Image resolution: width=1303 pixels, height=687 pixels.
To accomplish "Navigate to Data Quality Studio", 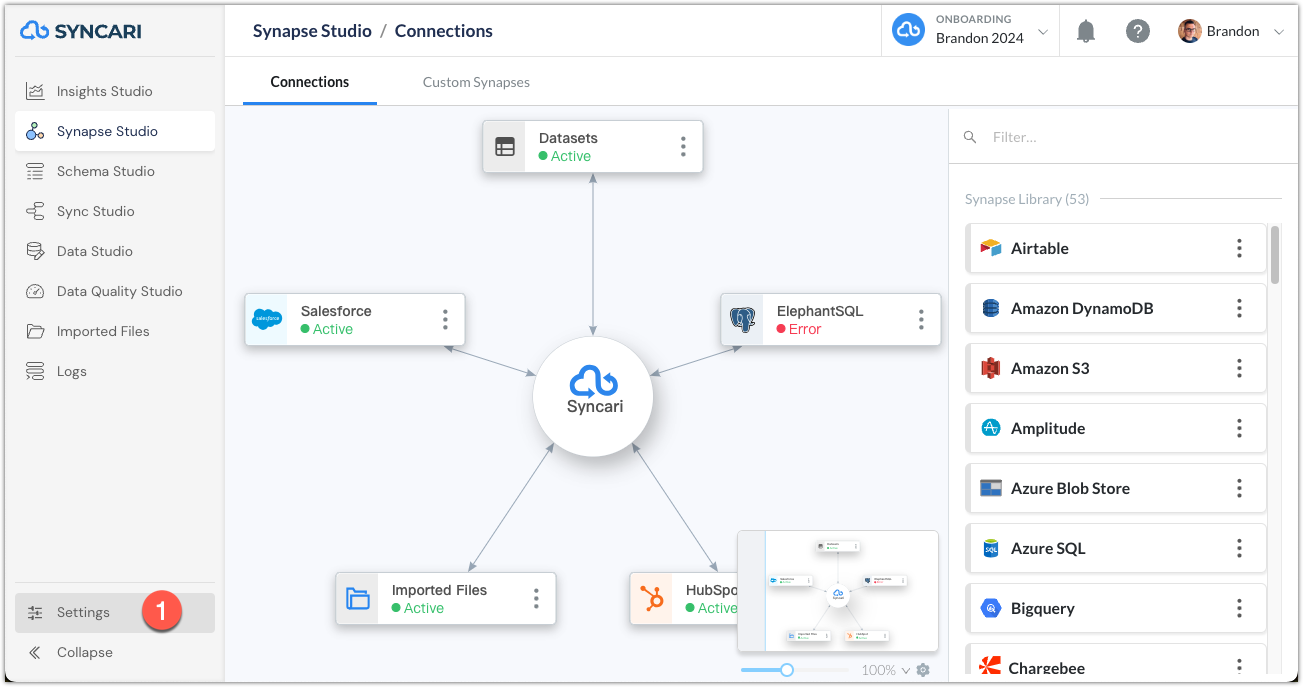I will point(115,291).
